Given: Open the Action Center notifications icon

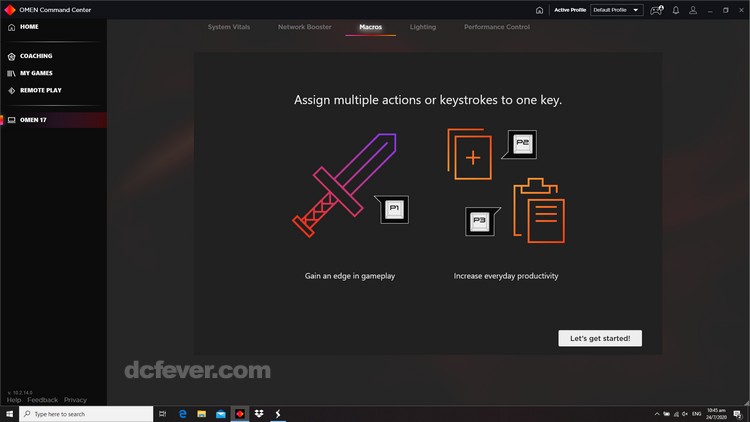Looking at the screenshot, I should pyautogui.click(x=738, y=414).
